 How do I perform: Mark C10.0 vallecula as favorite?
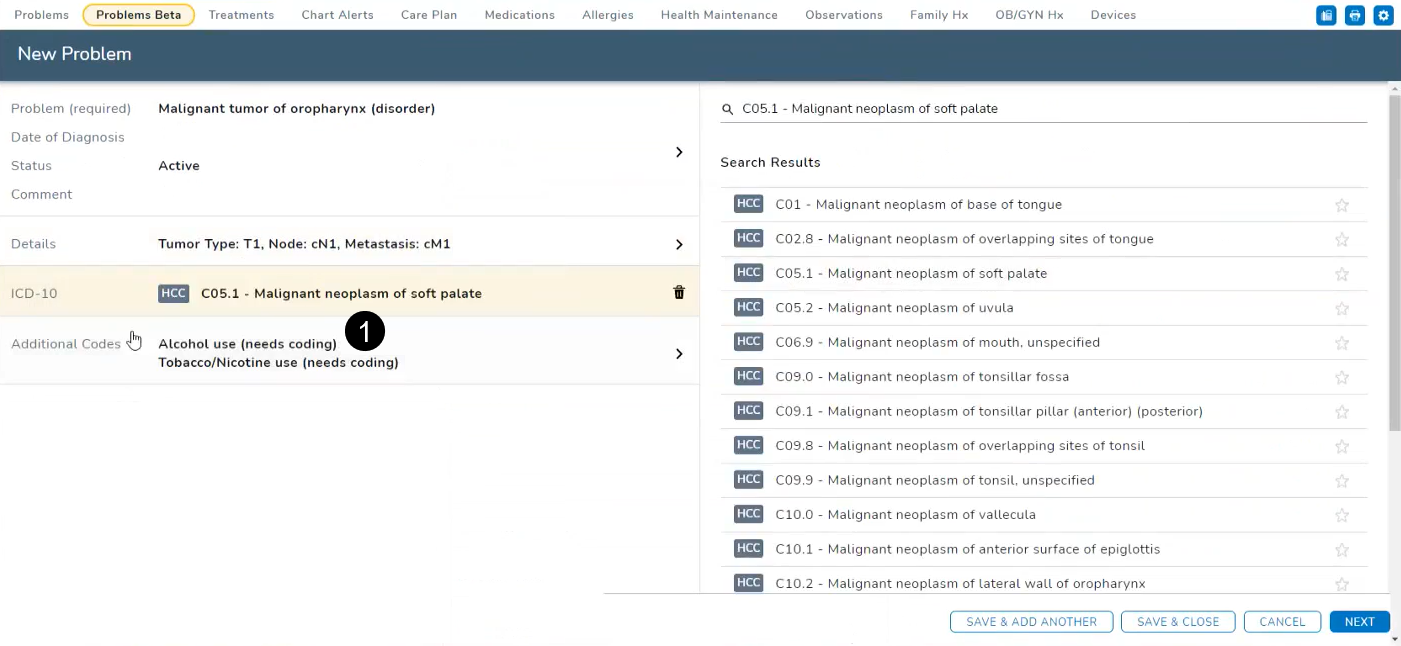1342,515
